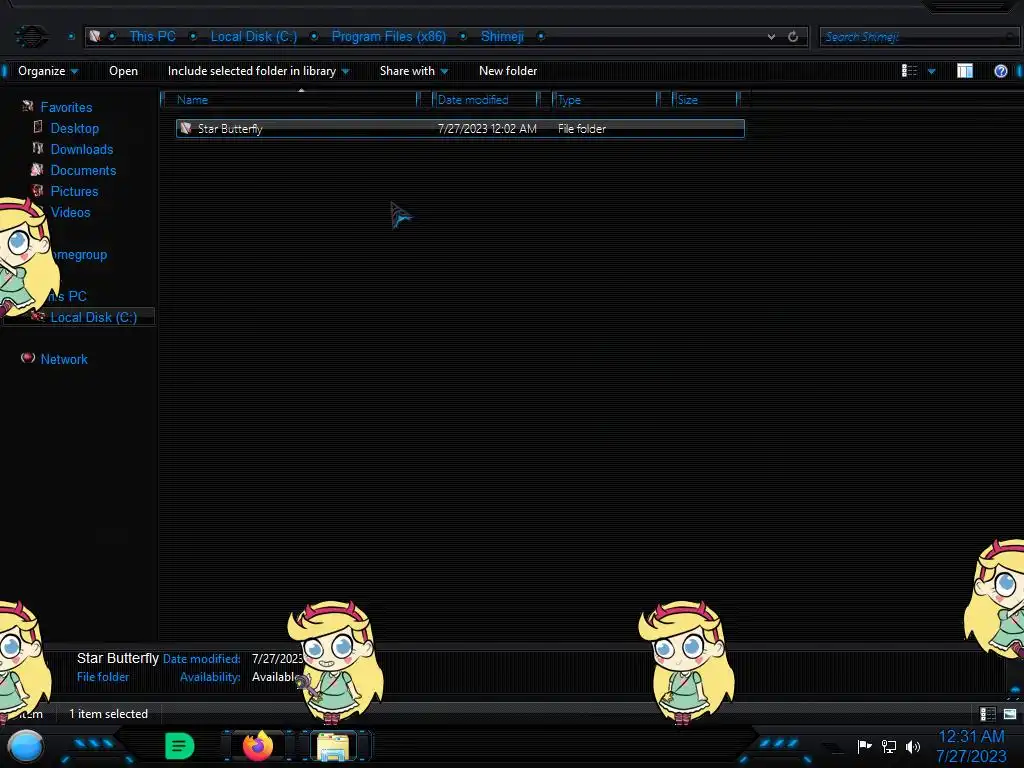Click the Documents folder icon
The height and width of the screenshot is (768, 1024).
37,169
